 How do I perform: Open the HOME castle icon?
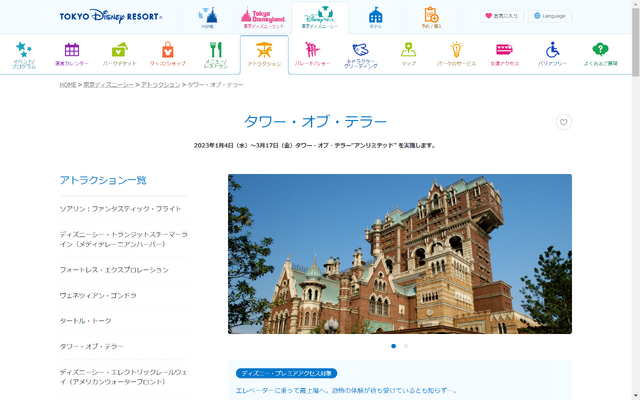207,18
